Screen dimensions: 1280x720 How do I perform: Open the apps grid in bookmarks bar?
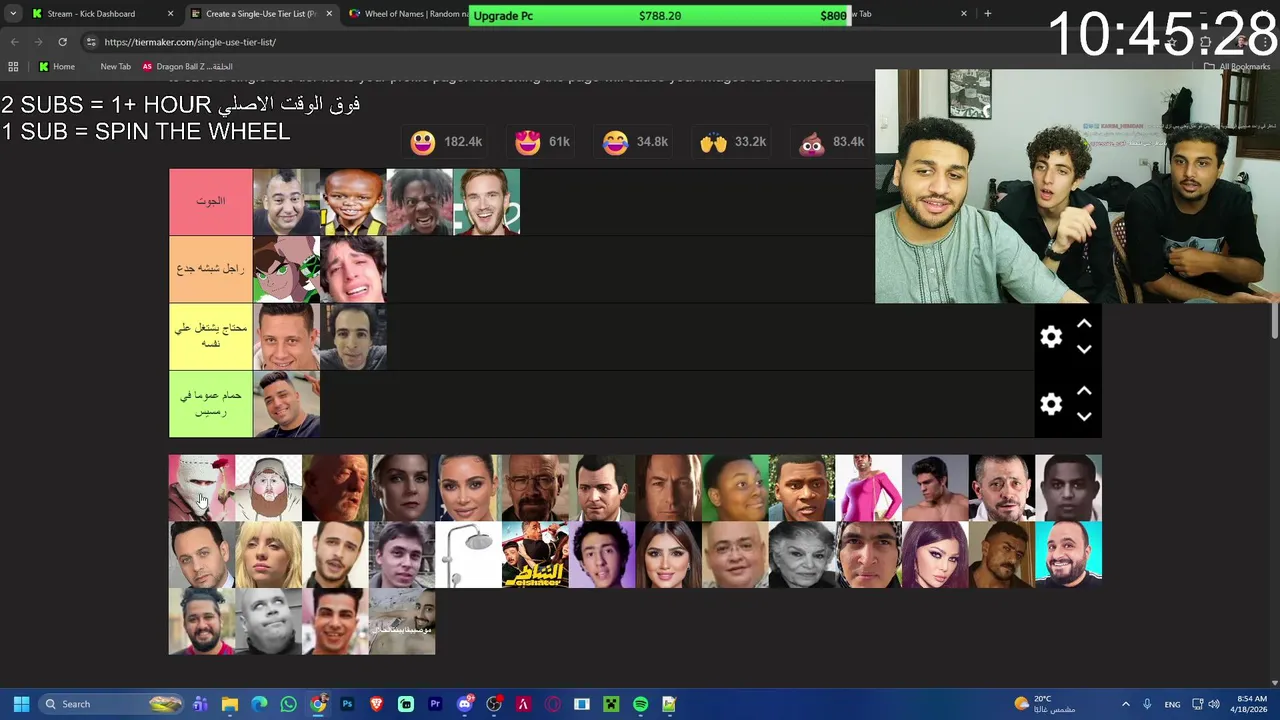tap(13, 66)
